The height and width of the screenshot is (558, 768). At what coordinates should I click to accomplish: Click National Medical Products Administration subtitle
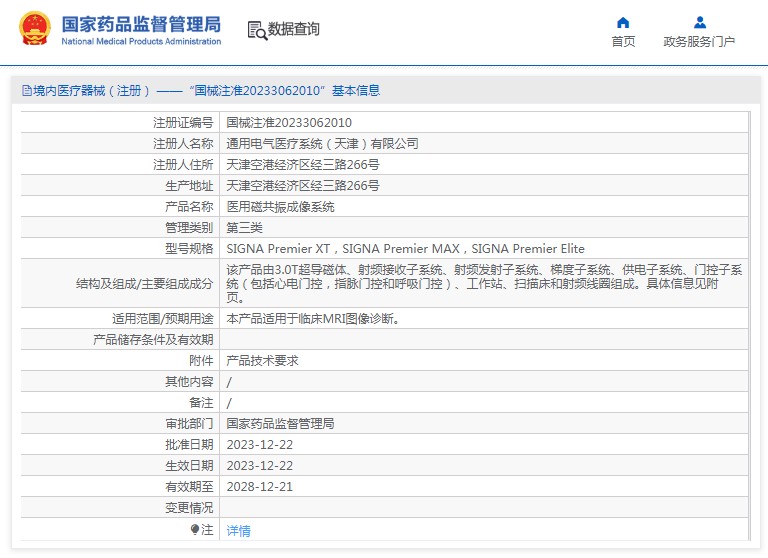click(x=141, y=42)
